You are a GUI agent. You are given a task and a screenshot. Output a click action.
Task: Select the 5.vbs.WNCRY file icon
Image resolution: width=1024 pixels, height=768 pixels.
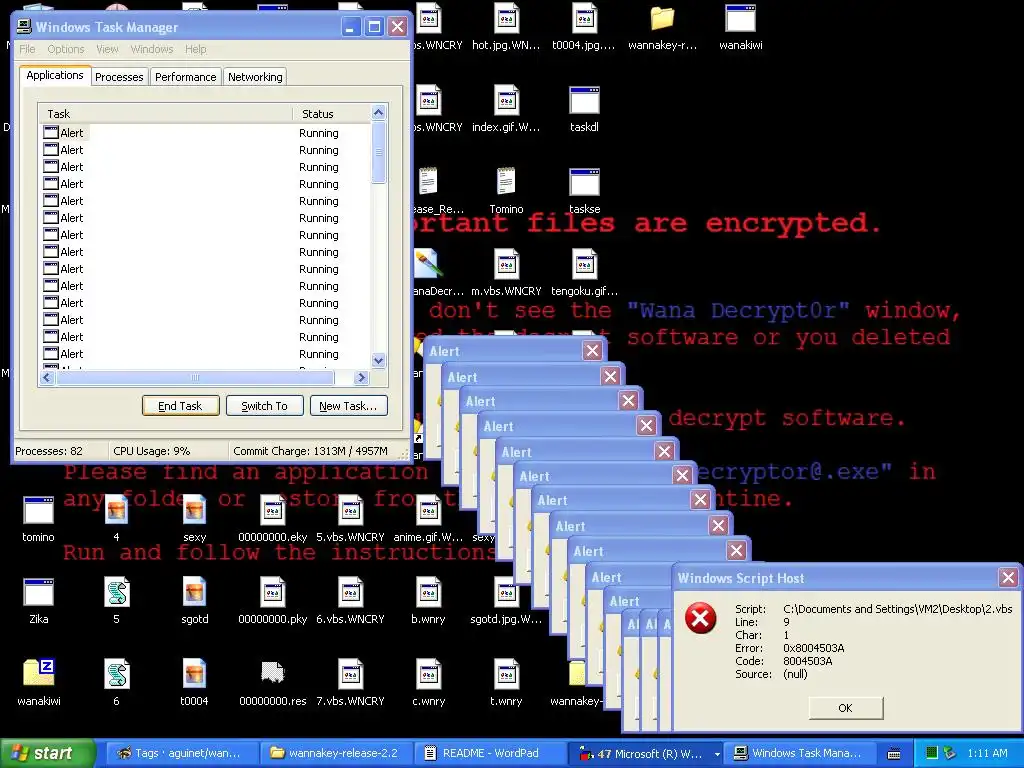pyautogui.click(x=350, y=511)
